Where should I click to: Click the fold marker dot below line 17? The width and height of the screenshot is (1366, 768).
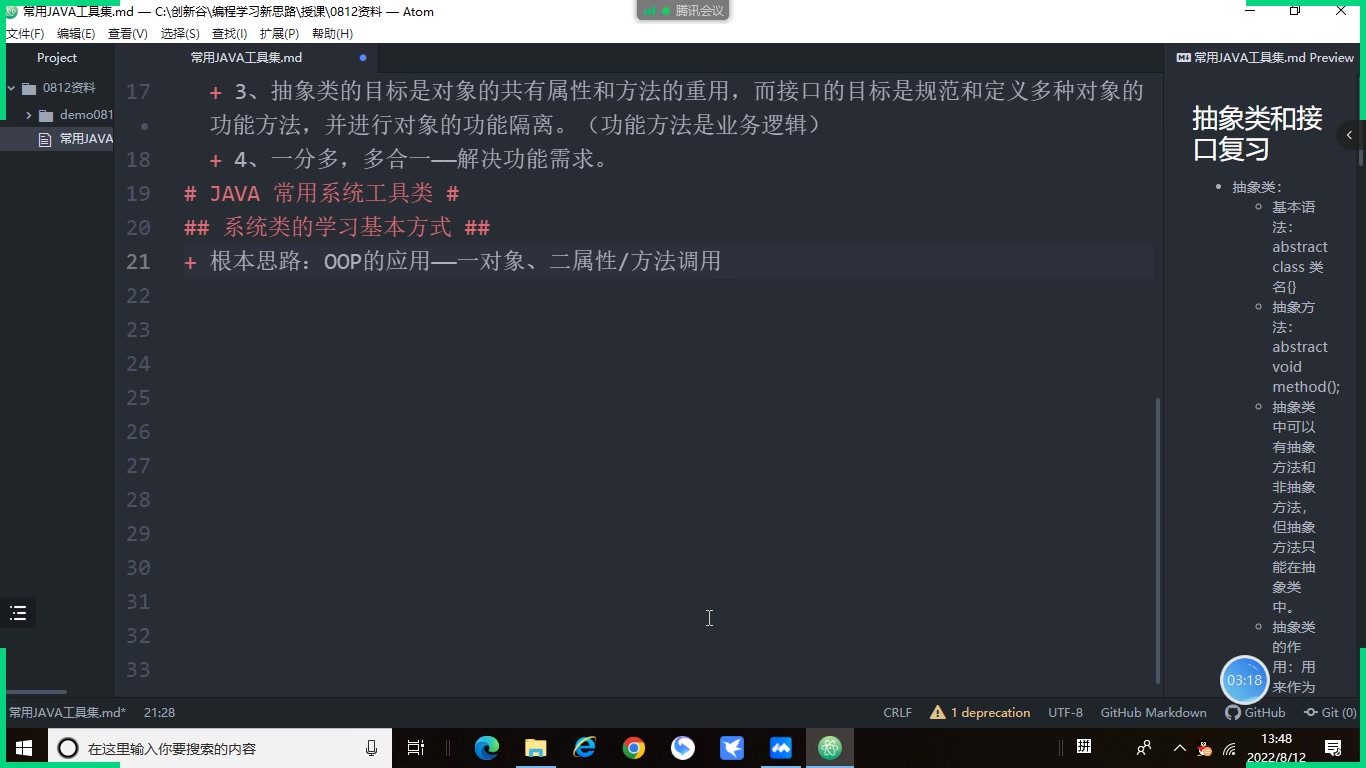145,126
